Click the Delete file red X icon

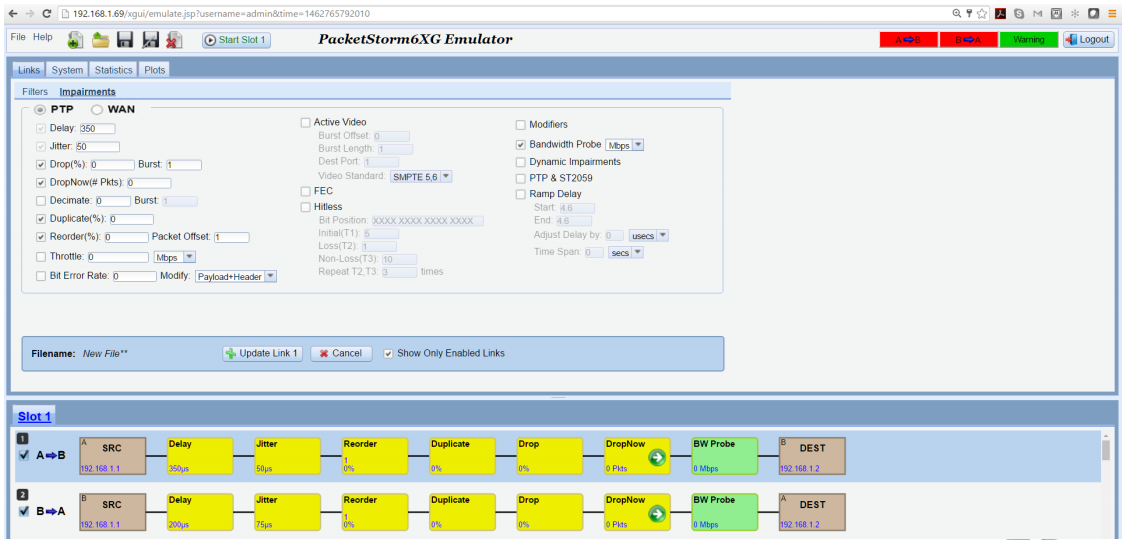[174, 40]
